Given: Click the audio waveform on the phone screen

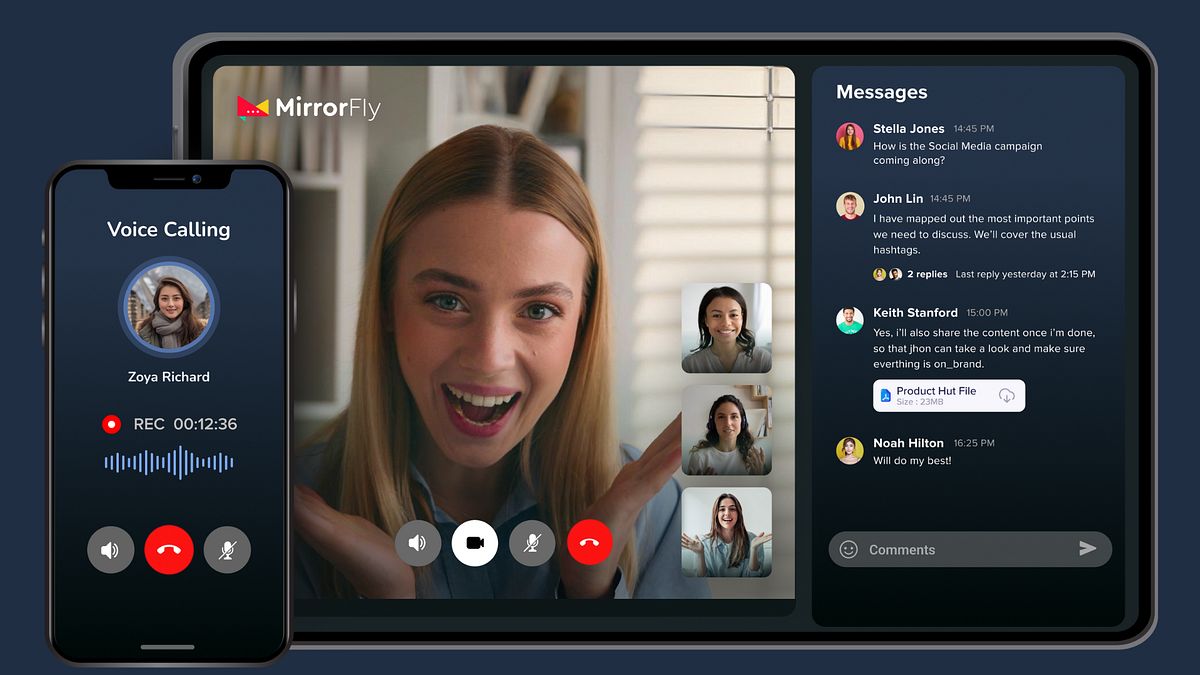Looking at the screenshot, I should click(169, 462).
